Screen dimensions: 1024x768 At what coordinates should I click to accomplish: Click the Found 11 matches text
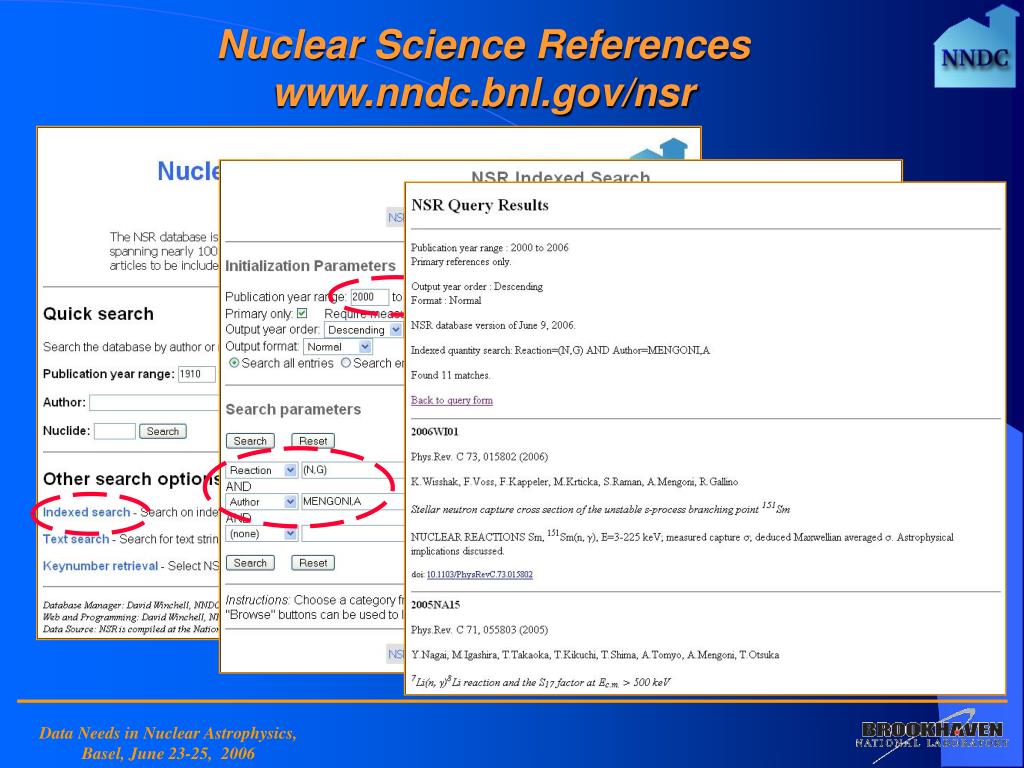point(451,376)
